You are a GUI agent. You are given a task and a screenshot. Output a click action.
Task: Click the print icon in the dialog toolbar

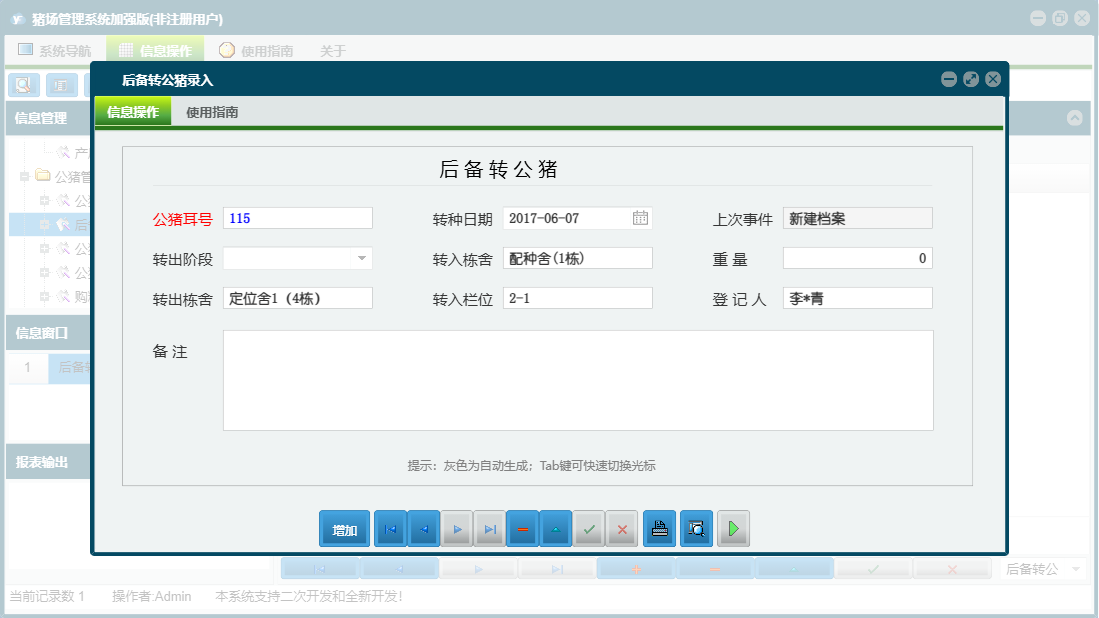tap(660, 529)
